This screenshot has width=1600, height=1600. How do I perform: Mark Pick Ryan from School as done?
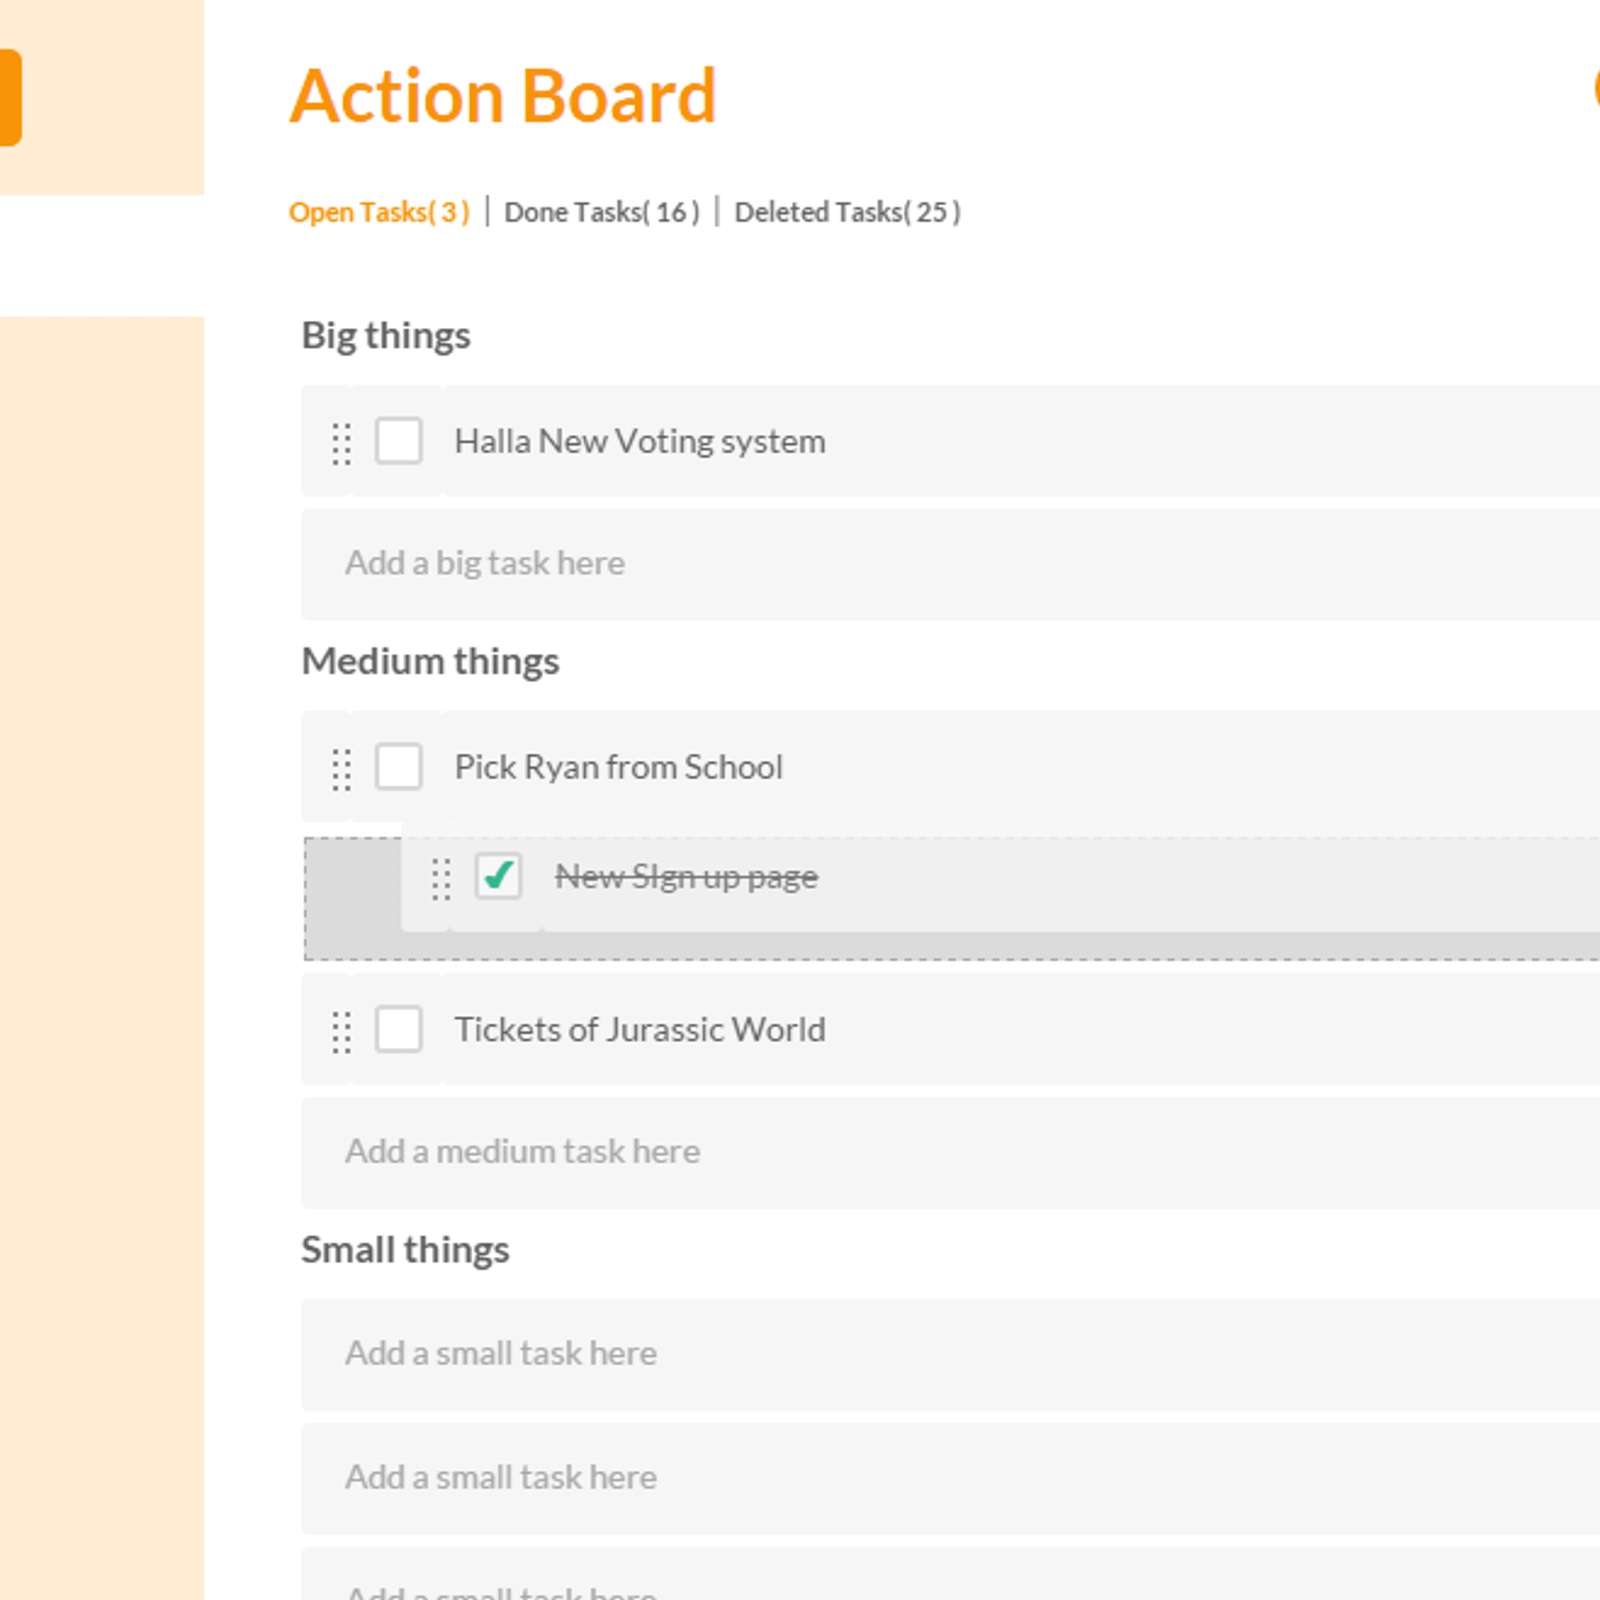pos(398,767)
